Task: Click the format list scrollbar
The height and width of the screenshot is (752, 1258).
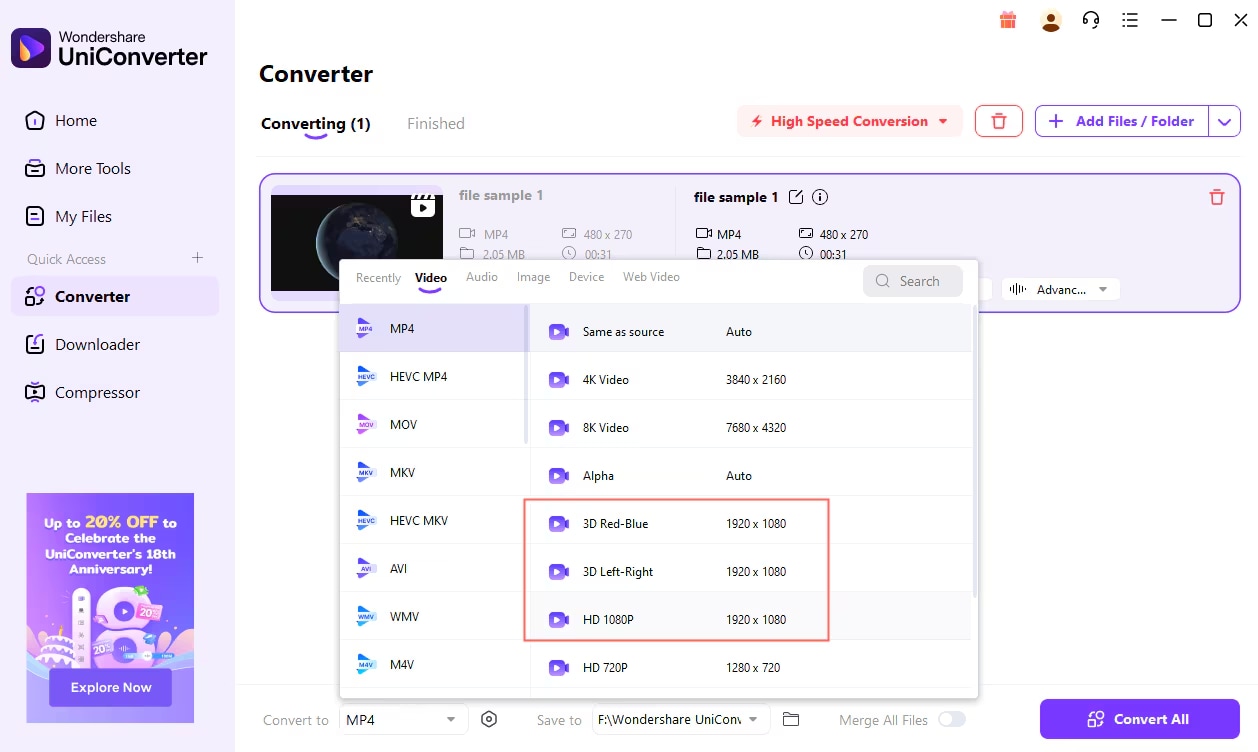Action: (527, 375)
